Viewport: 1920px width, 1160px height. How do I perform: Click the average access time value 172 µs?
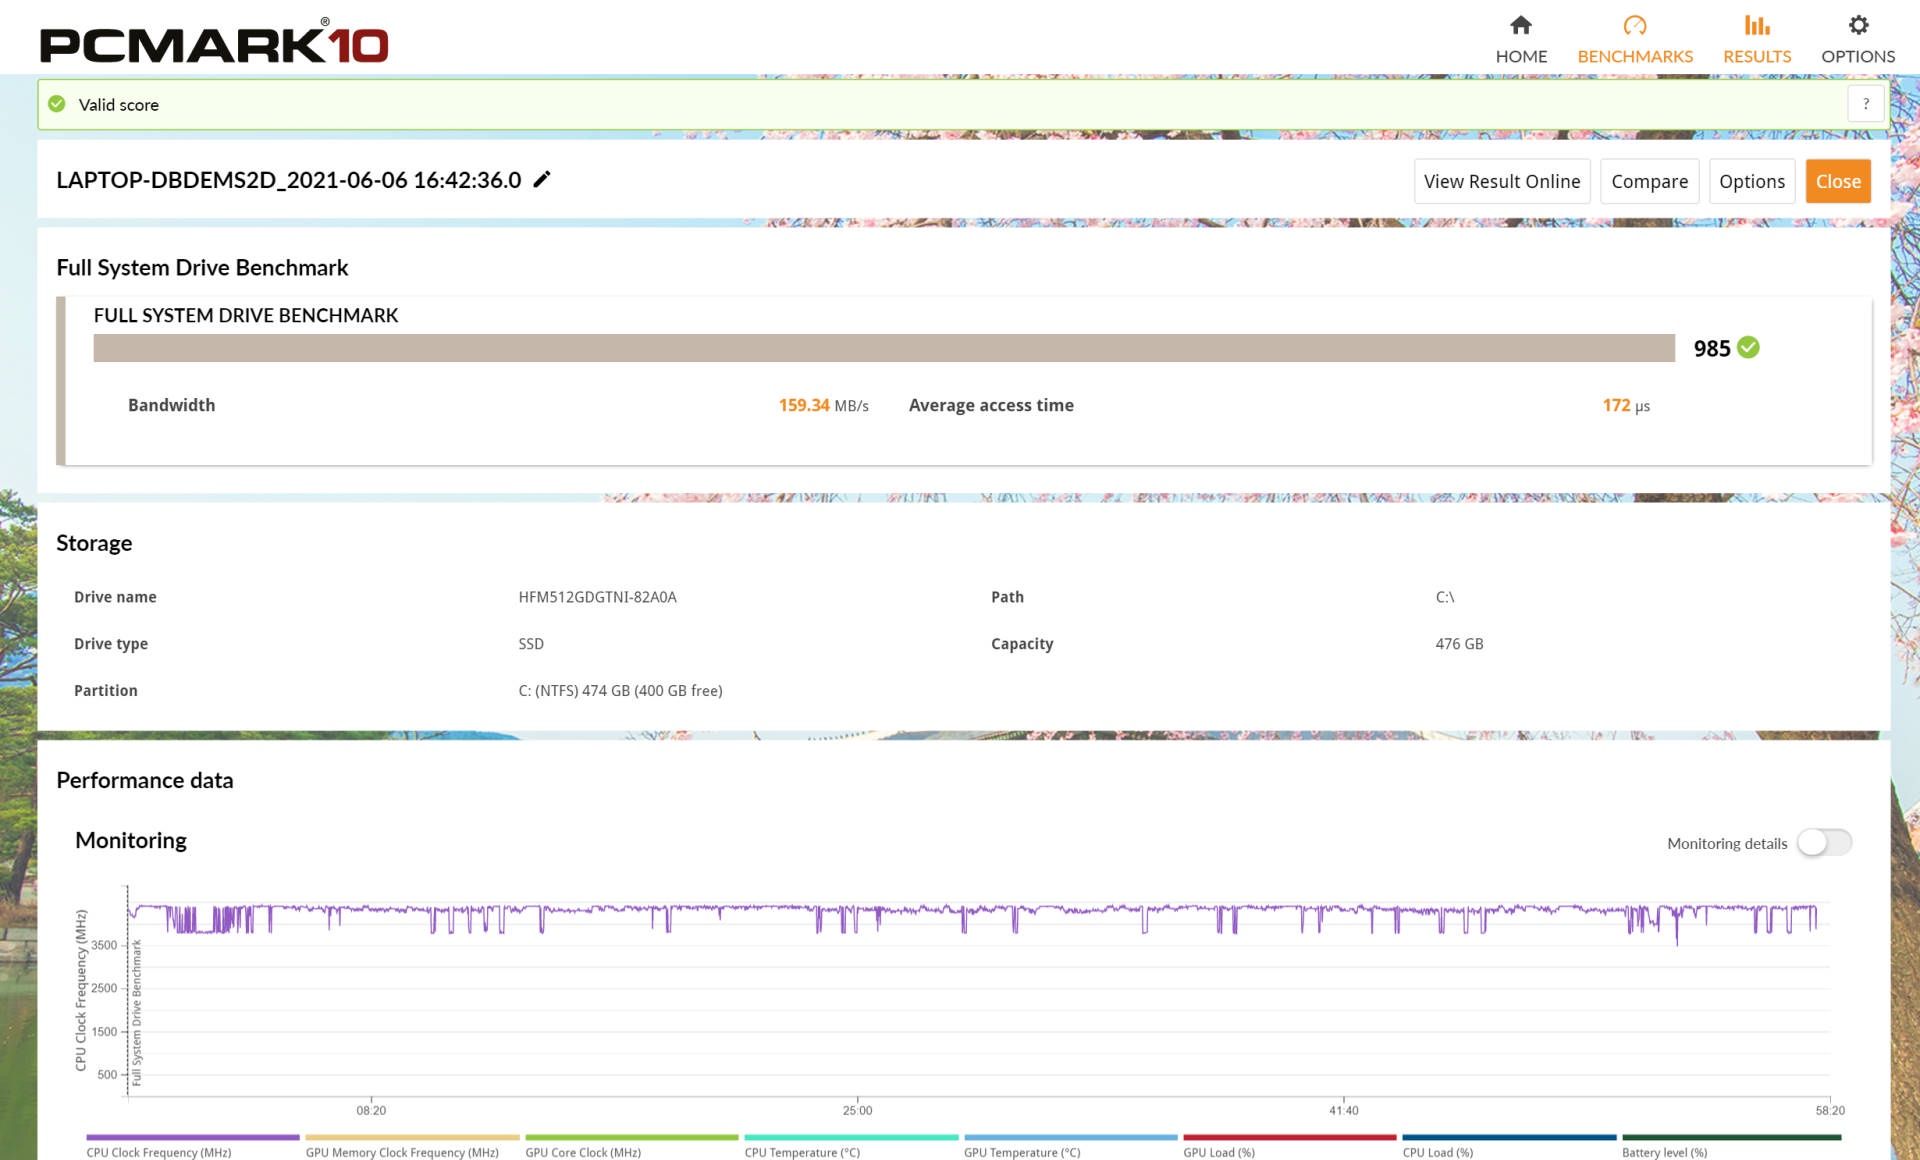[x=1626, y=405]
